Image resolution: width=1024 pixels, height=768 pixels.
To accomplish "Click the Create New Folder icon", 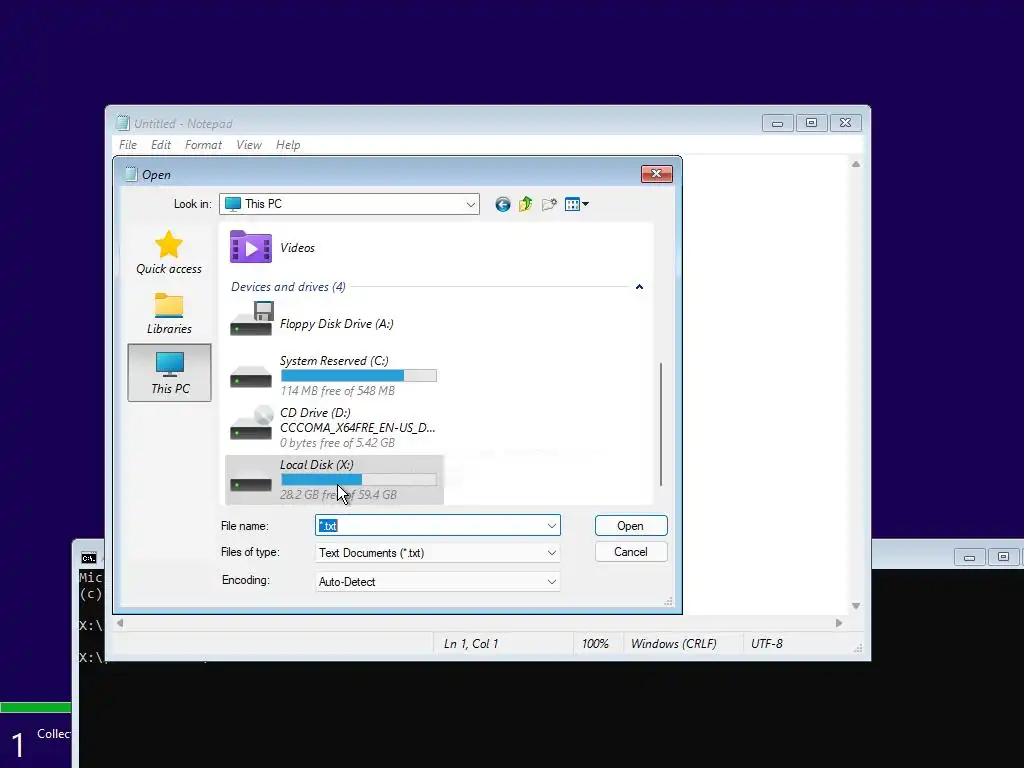I will point(549,204).
